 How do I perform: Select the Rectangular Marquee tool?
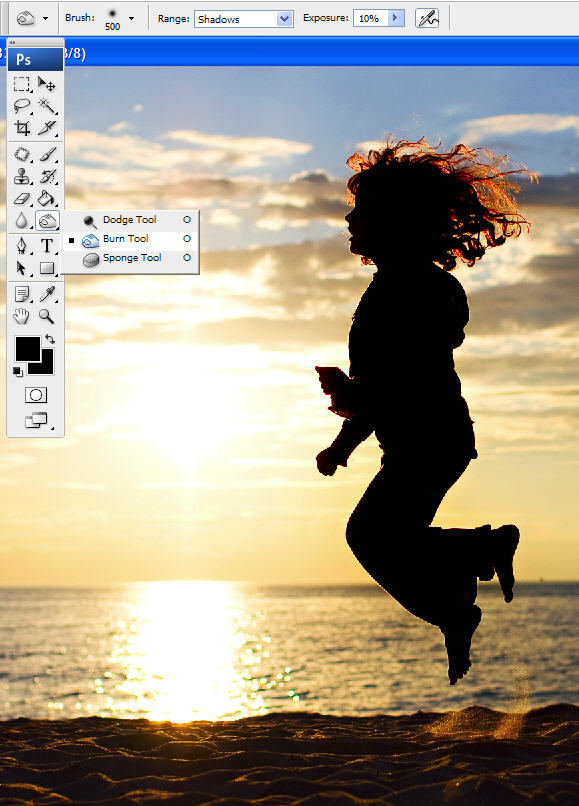(22, 84)
